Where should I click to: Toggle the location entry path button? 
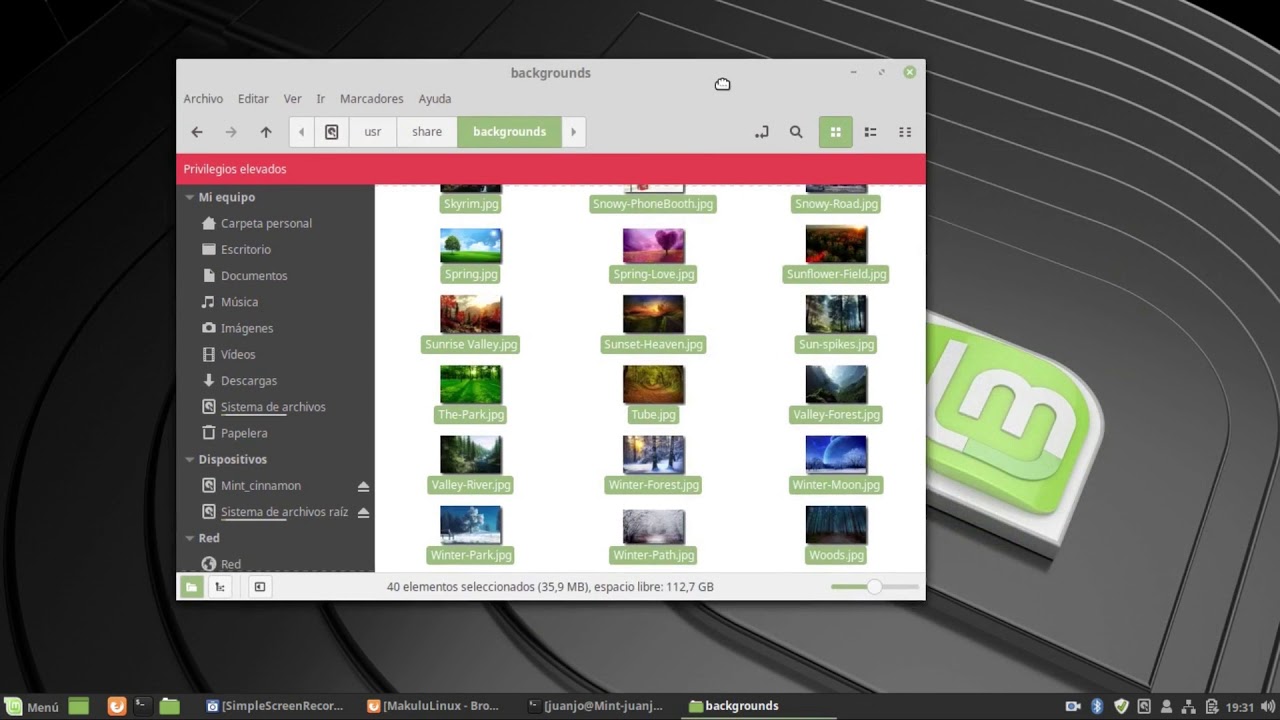tap(762, 132)
